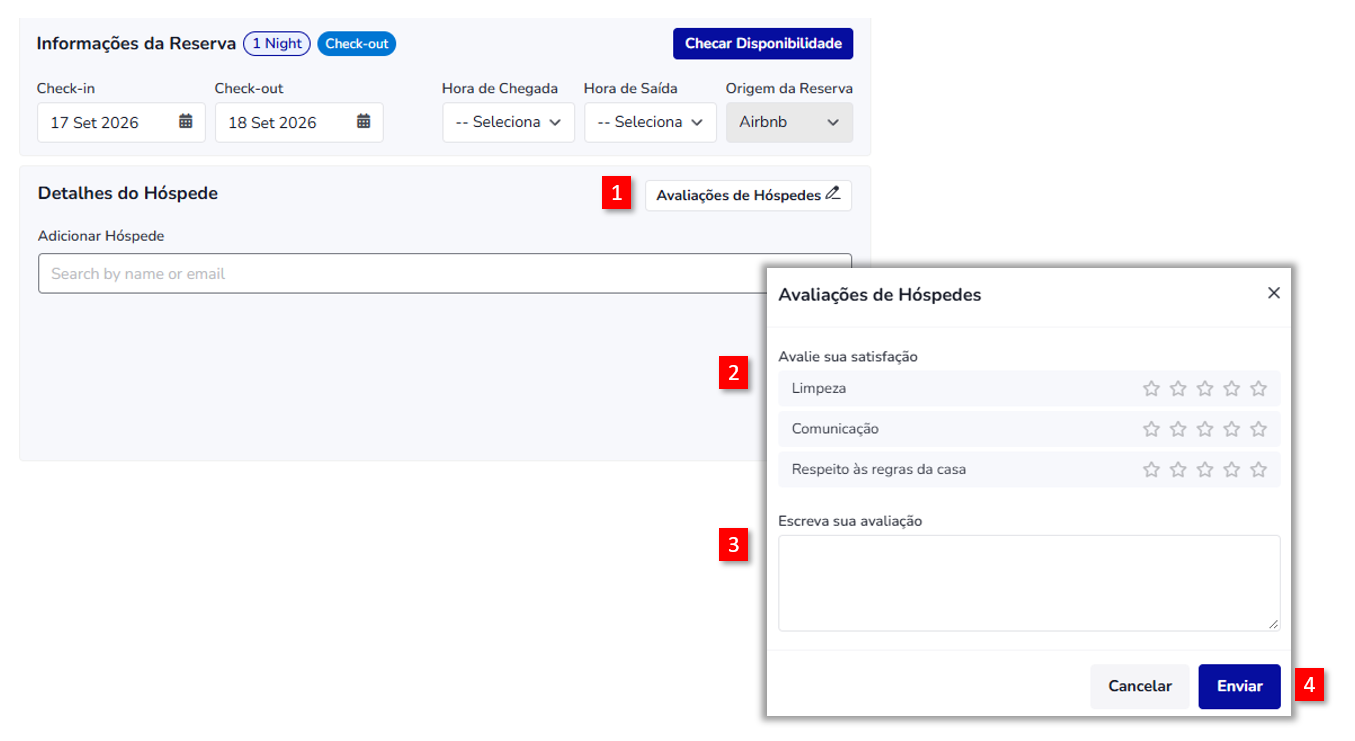Screen dimensions: 1355x741
Task: Click the Cancelar button
Action: [1140, 686]
